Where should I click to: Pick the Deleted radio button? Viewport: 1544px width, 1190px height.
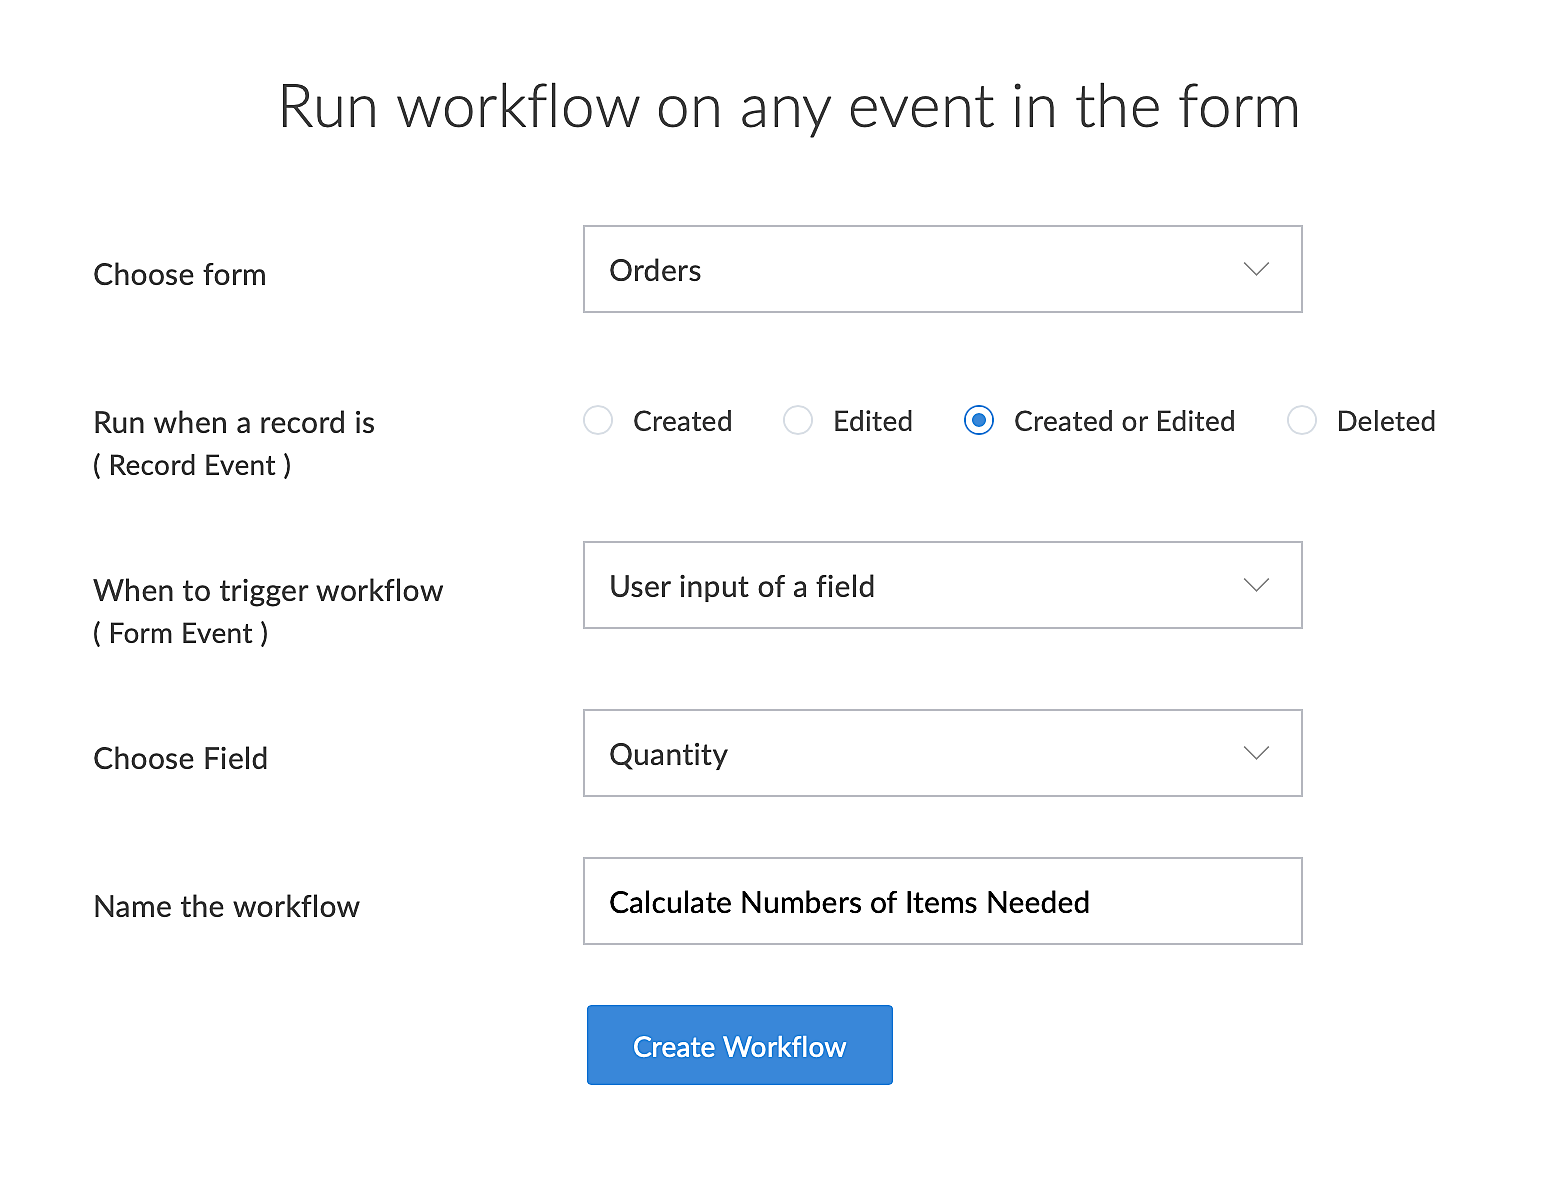tap(1302, 421)
